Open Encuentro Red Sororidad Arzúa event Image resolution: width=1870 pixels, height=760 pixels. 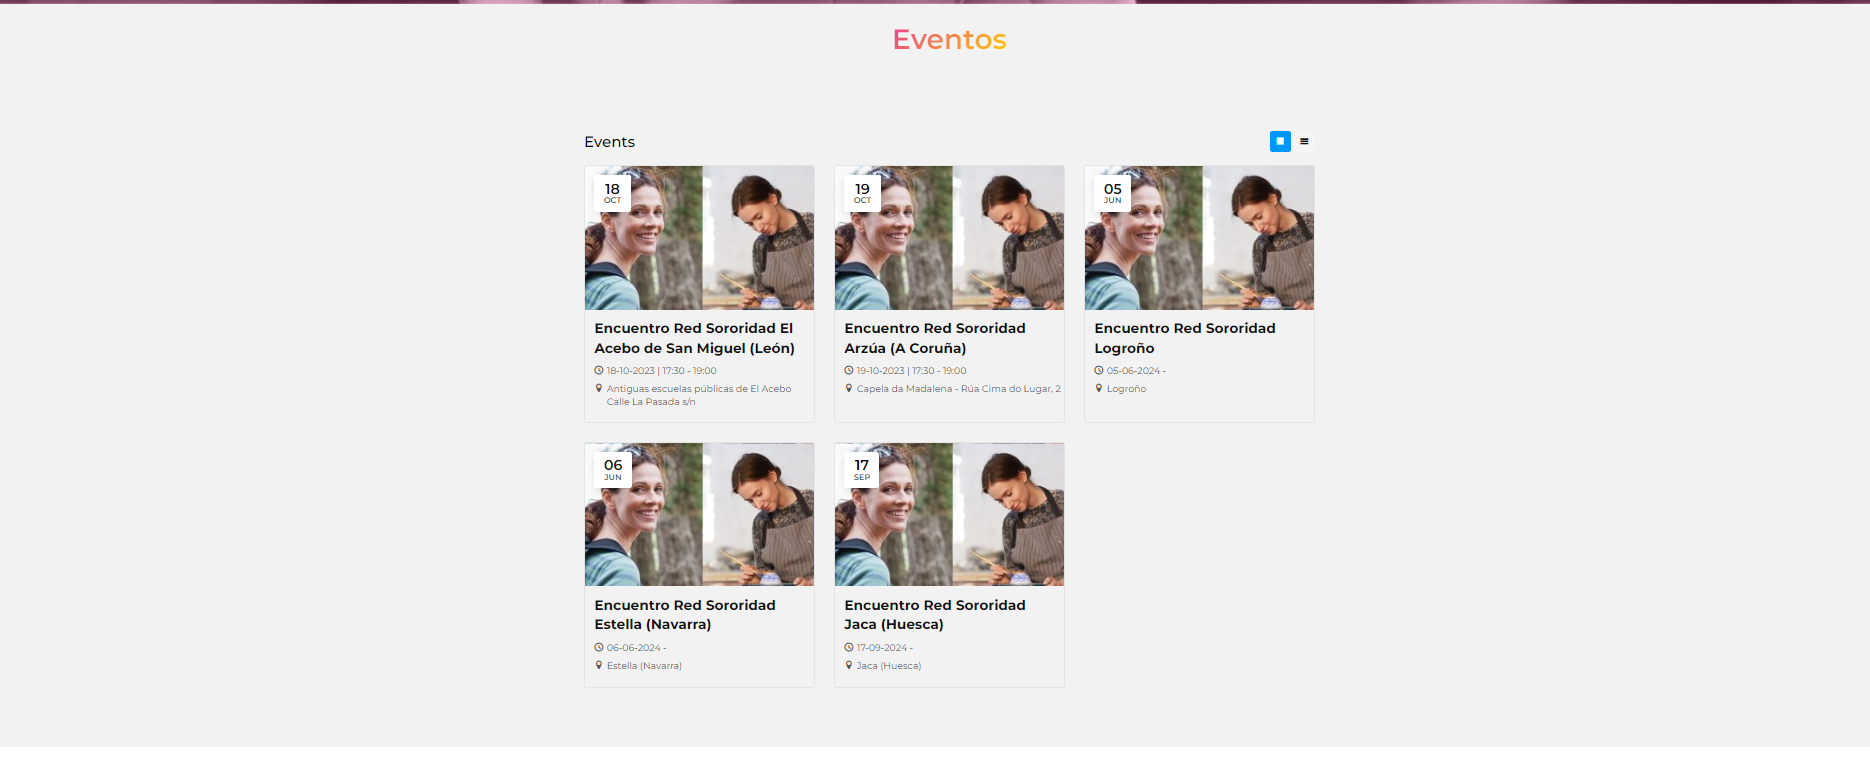pyautogui.click(x=935, y=338)
